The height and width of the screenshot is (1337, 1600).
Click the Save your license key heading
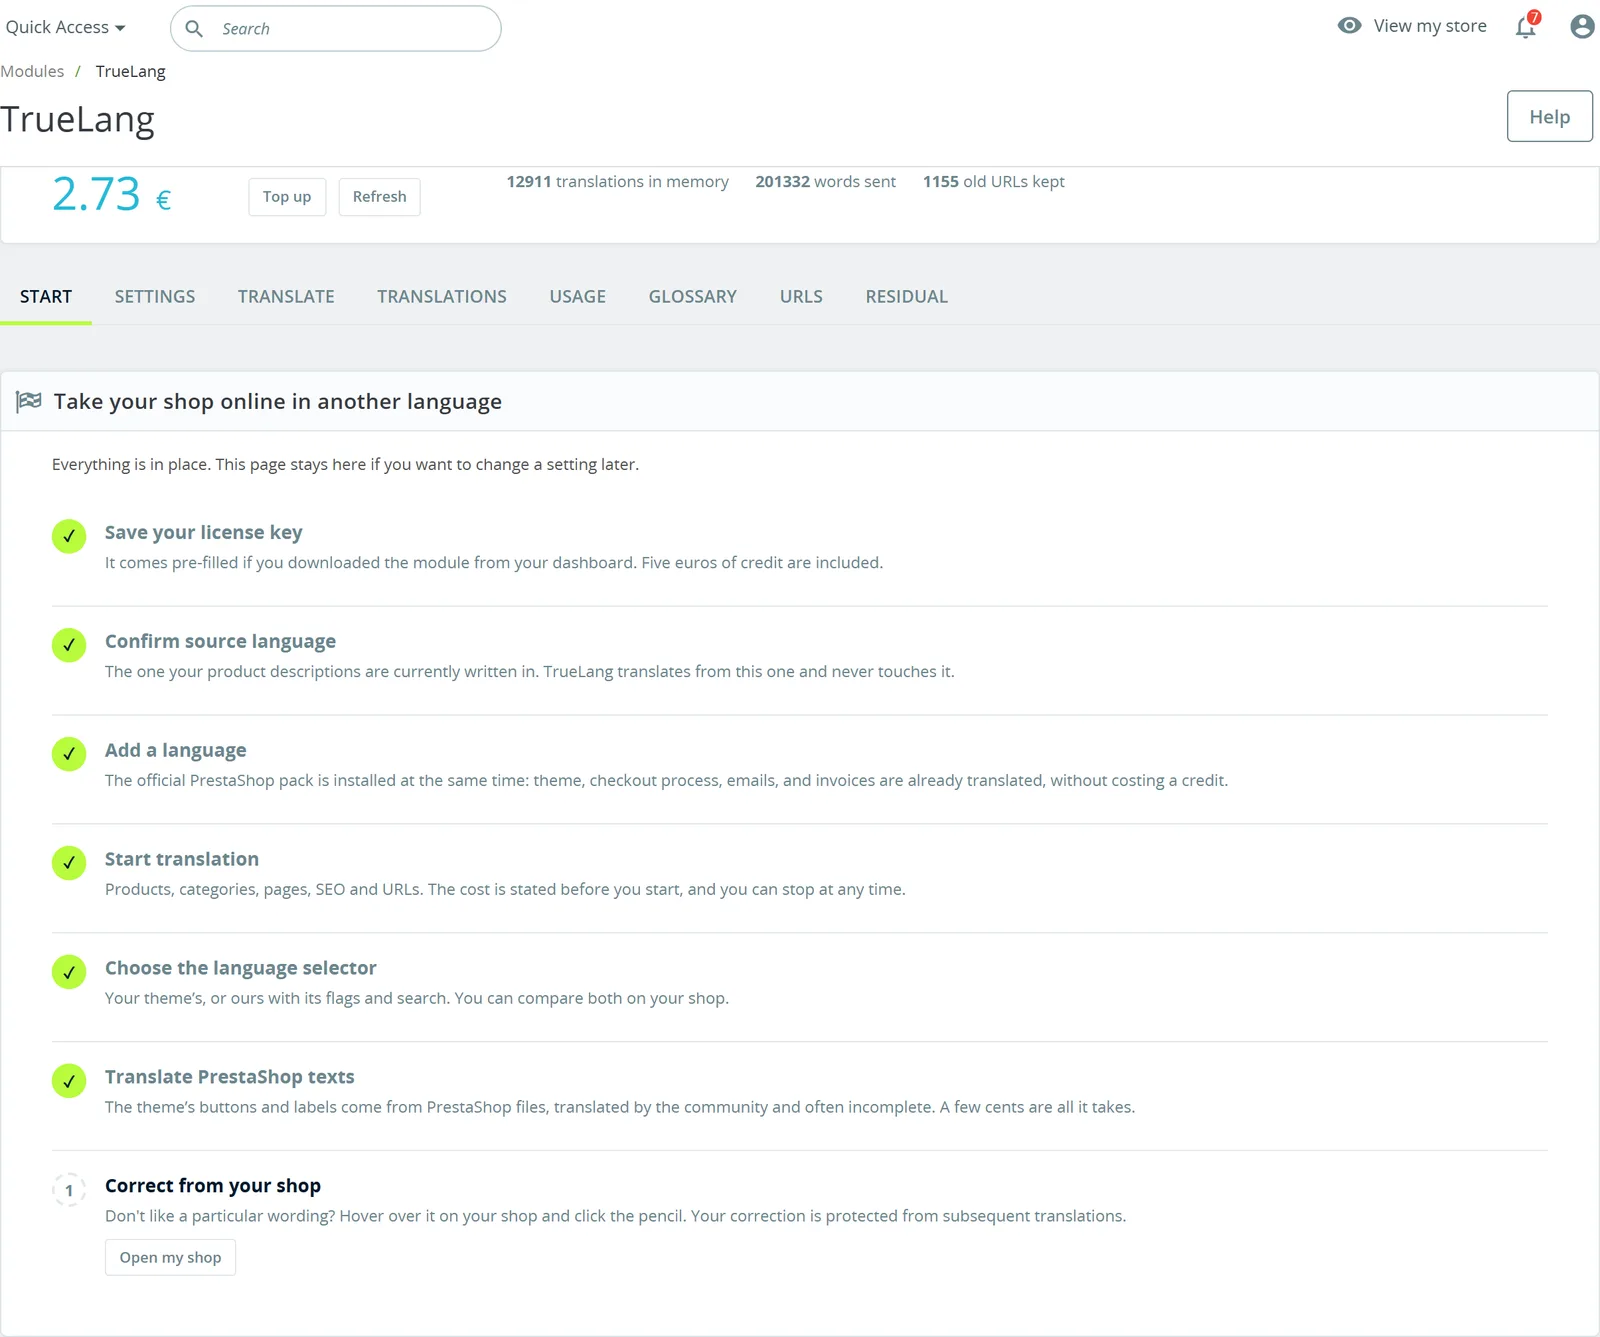204,532
